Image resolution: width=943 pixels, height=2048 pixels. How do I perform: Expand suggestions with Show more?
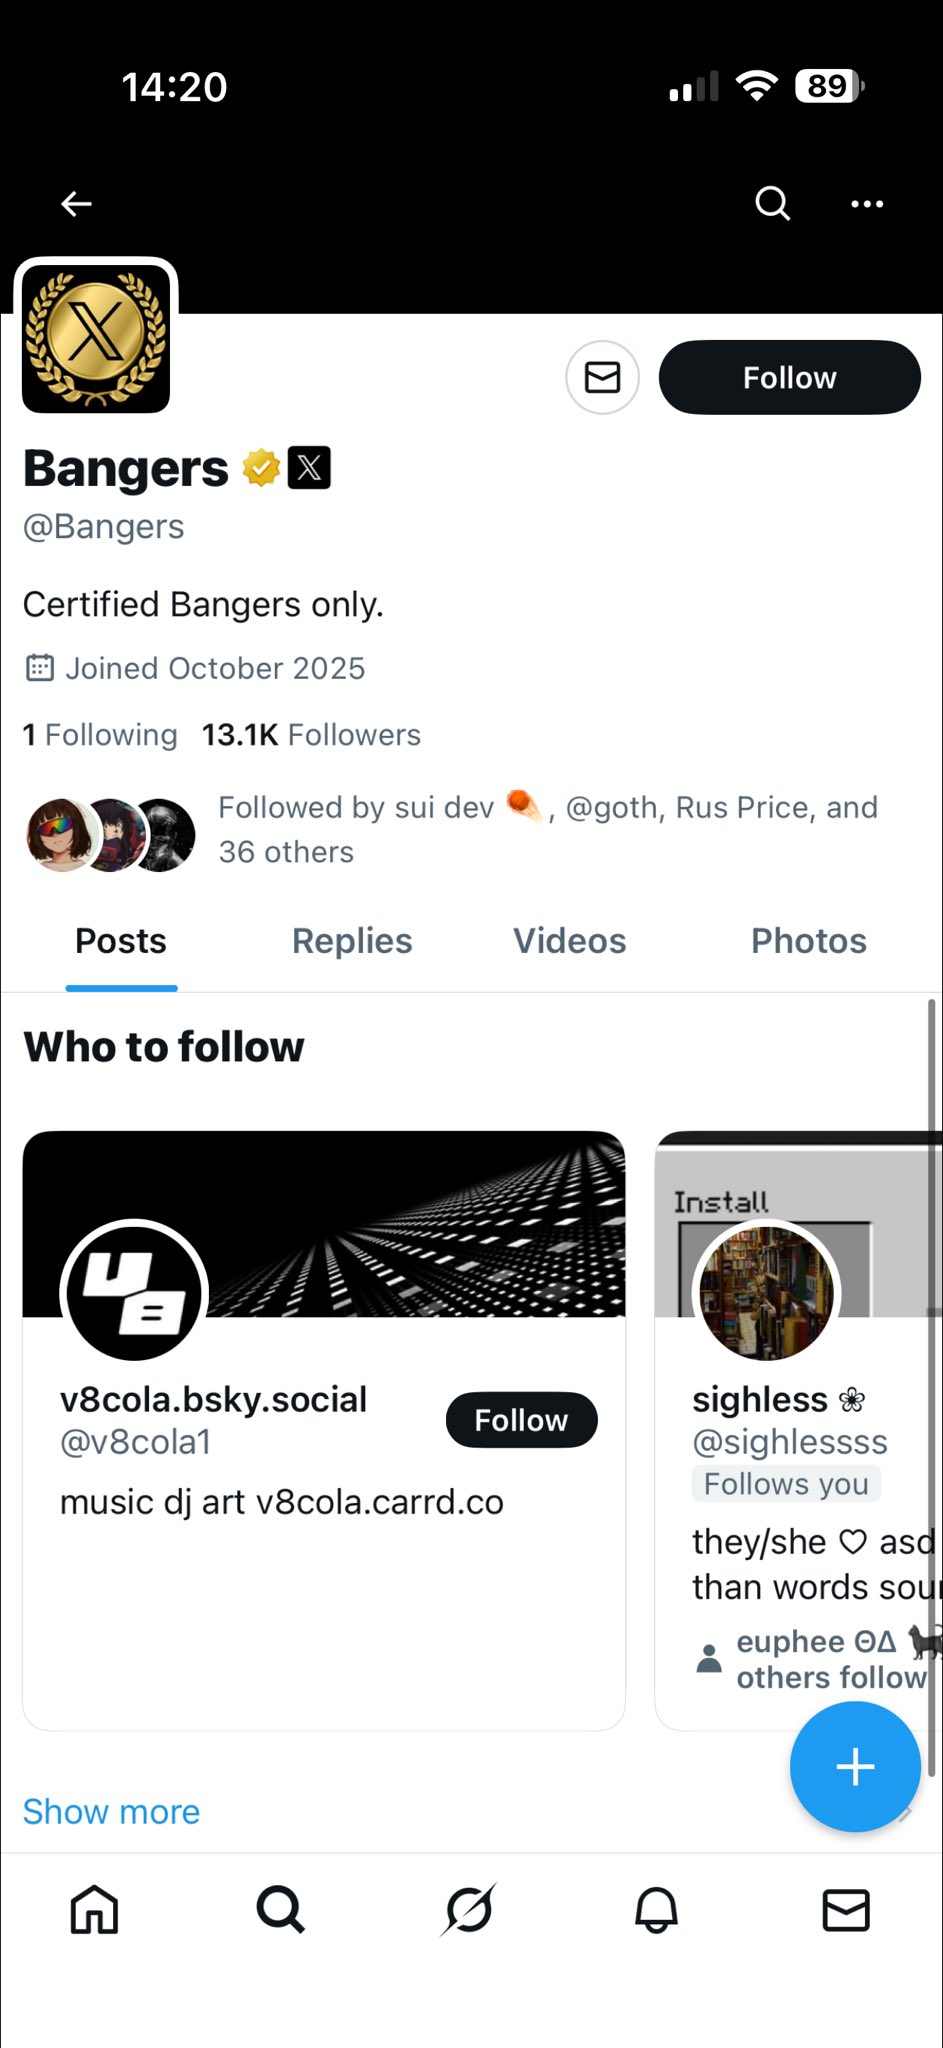tap(111, 1812)
